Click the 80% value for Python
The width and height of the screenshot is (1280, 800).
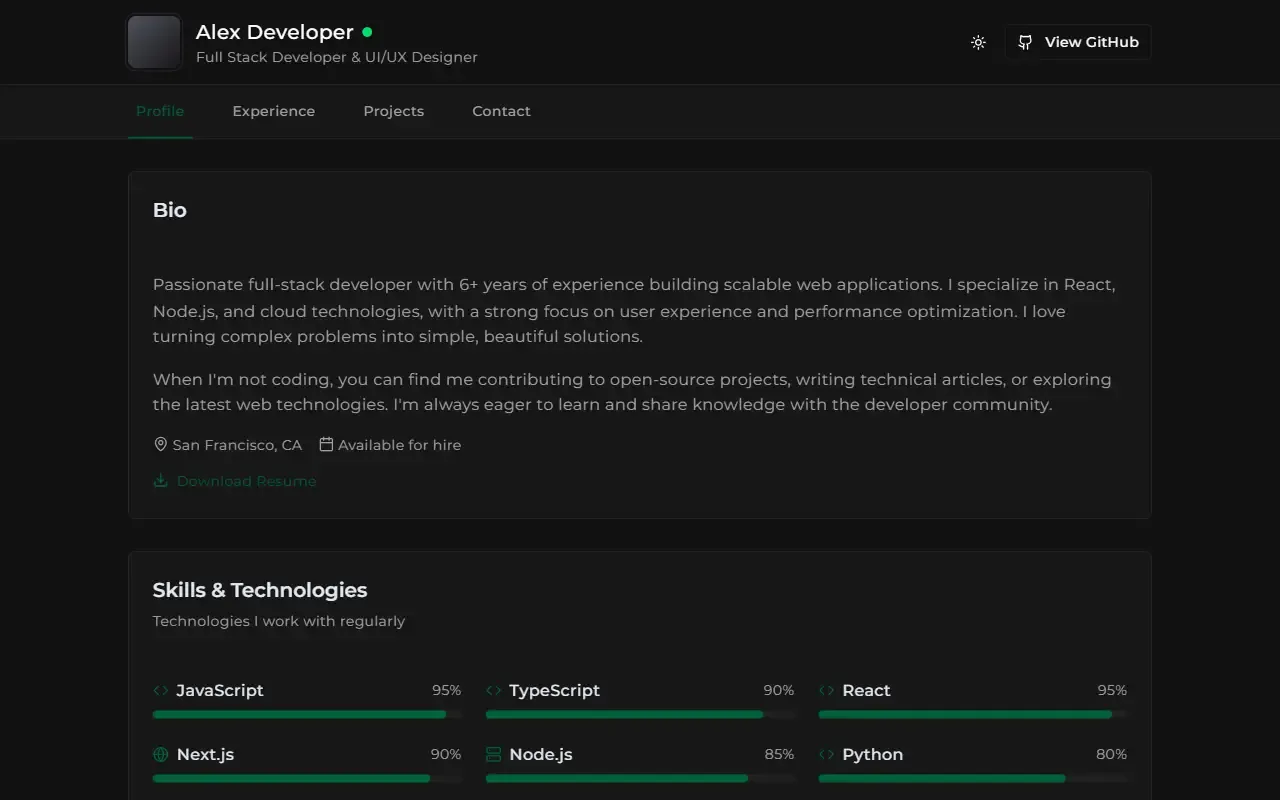(x=1111, y=754)
